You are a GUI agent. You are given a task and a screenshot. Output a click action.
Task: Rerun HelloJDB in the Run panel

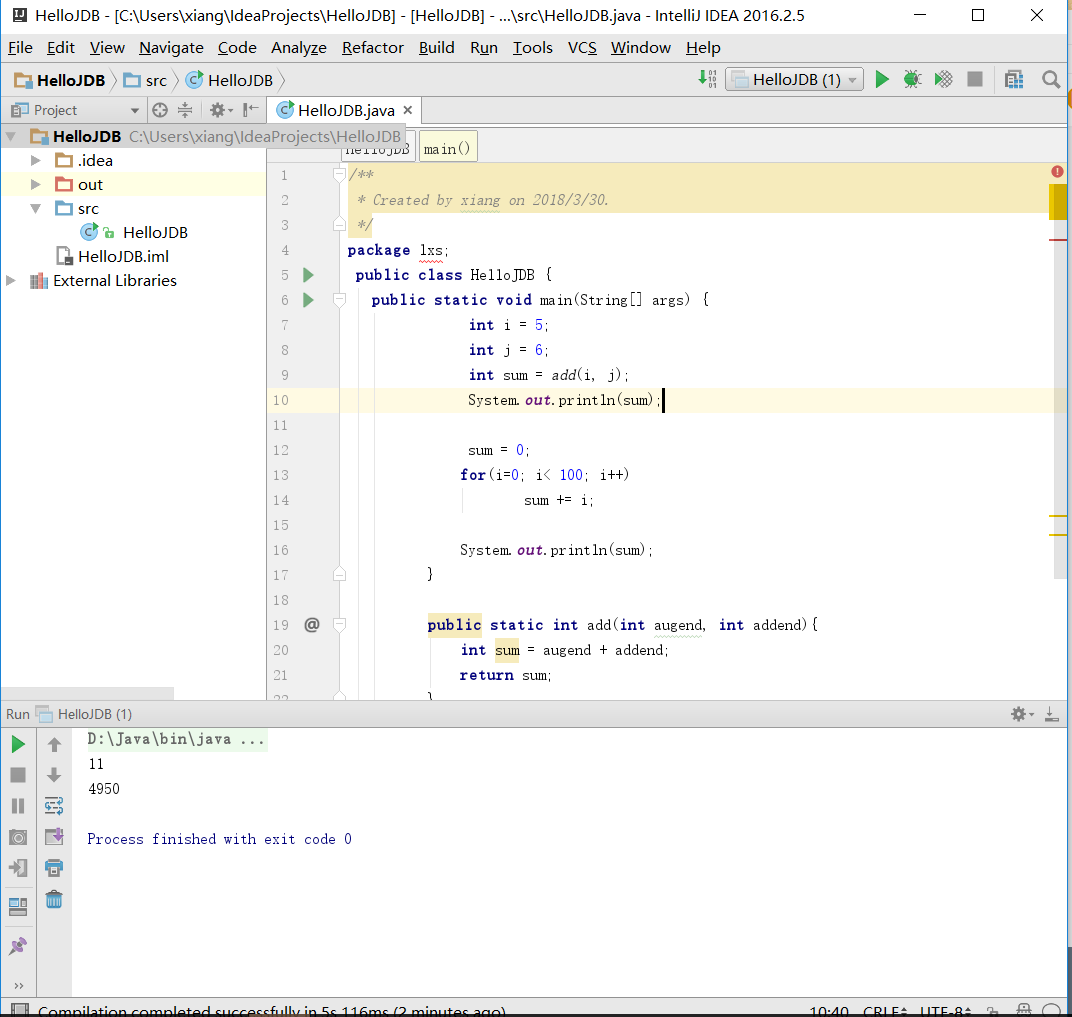(x=18, y=744)
